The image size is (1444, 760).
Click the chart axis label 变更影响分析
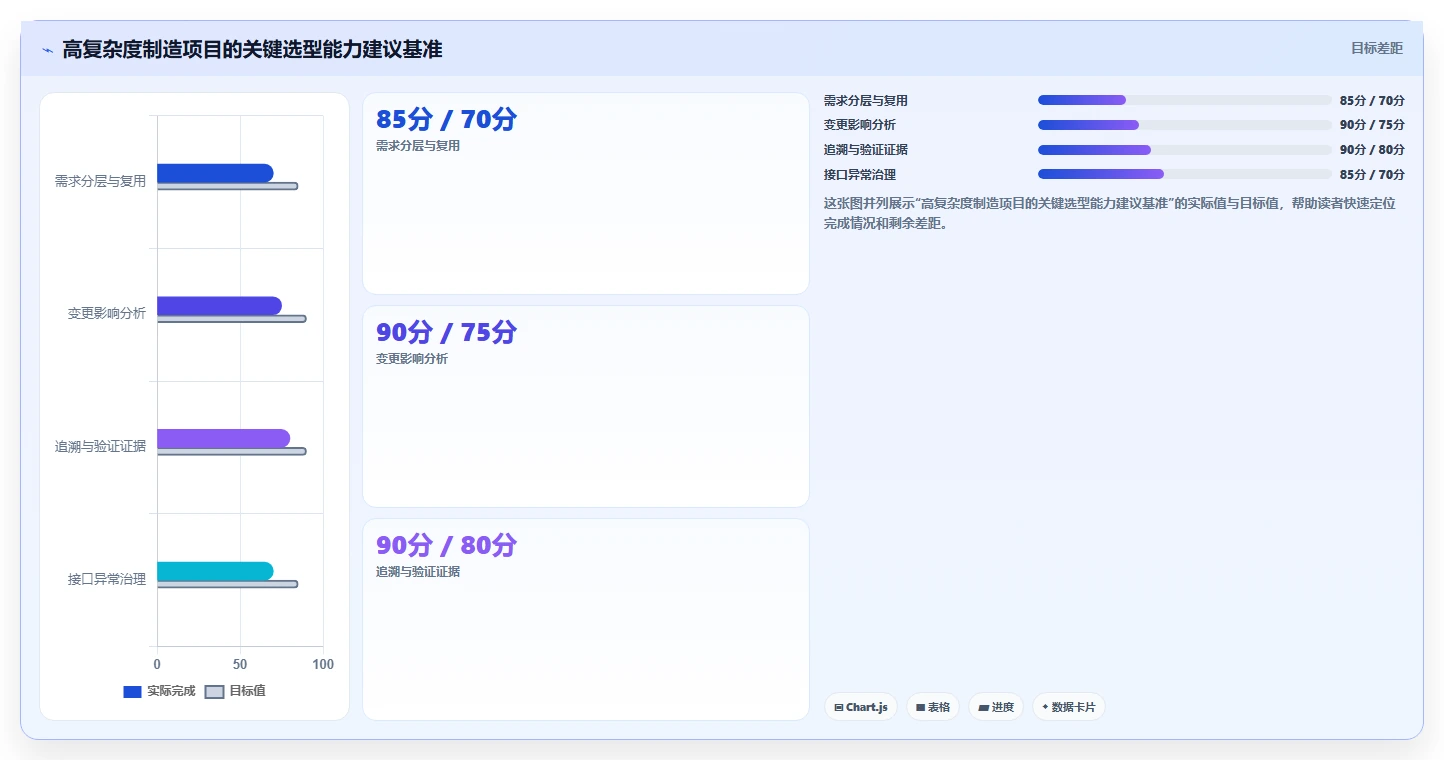(107, 313)
